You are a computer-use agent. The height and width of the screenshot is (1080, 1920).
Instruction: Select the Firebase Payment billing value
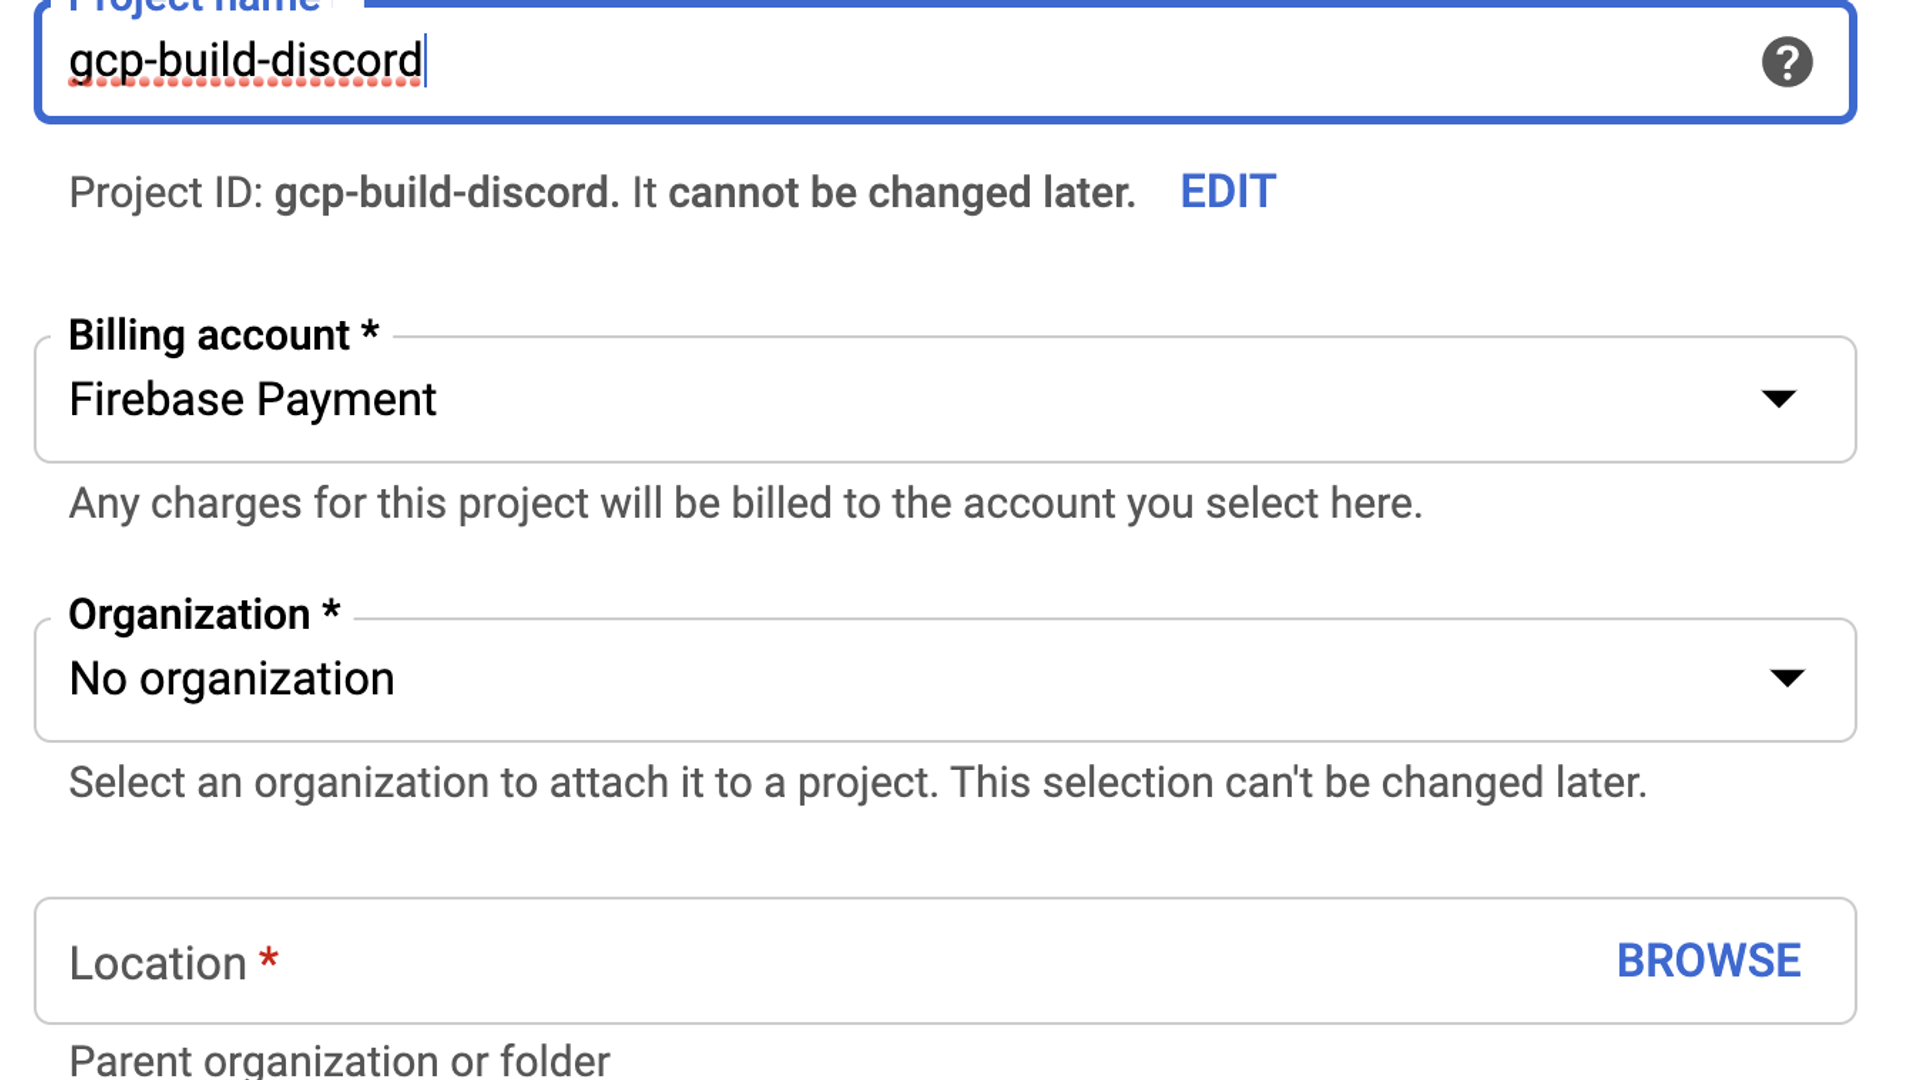click(x=252, y=400)
